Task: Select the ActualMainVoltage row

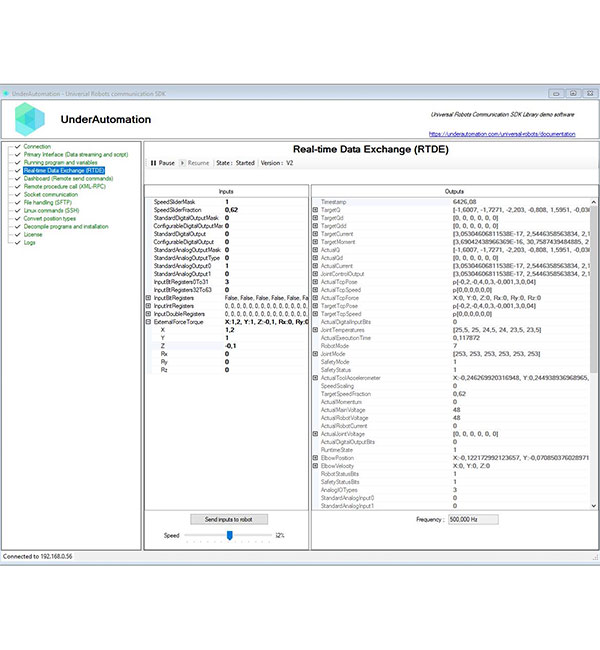Action: (451, 410)
